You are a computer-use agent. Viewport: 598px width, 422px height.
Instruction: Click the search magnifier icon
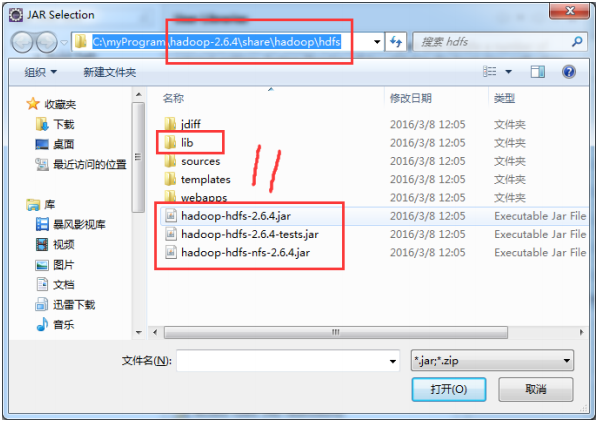(577, 41)
